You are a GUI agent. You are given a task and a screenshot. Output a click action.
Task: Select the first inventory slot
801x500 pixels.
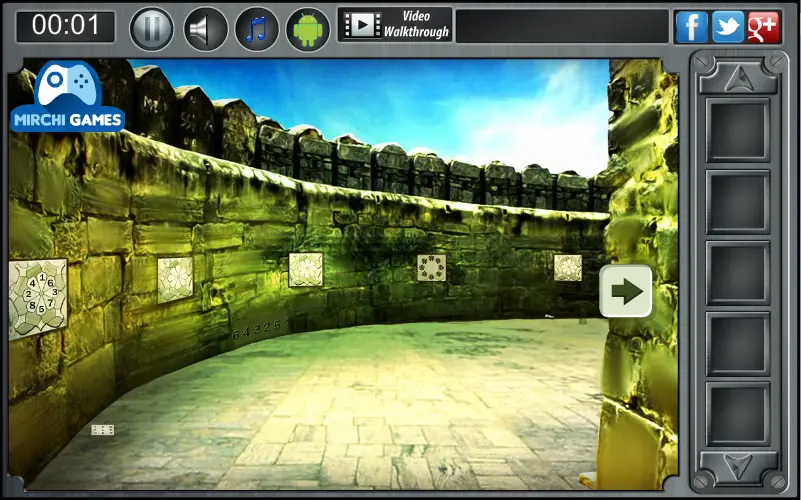738,130
